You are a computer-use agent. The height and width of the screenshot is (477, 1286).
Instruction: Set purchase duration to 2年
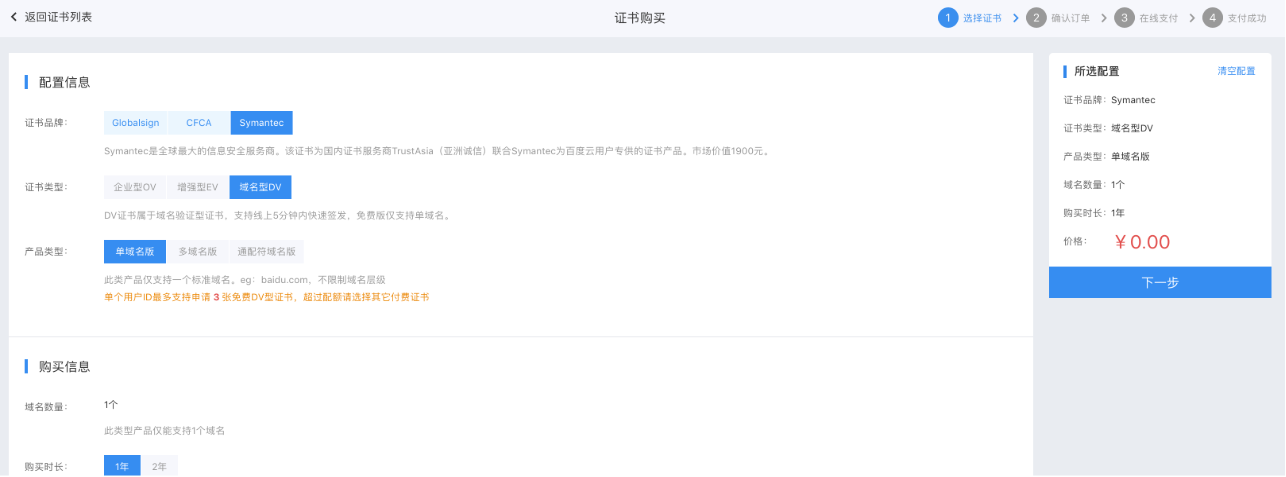pyautogui.click(x=159, y=466)
